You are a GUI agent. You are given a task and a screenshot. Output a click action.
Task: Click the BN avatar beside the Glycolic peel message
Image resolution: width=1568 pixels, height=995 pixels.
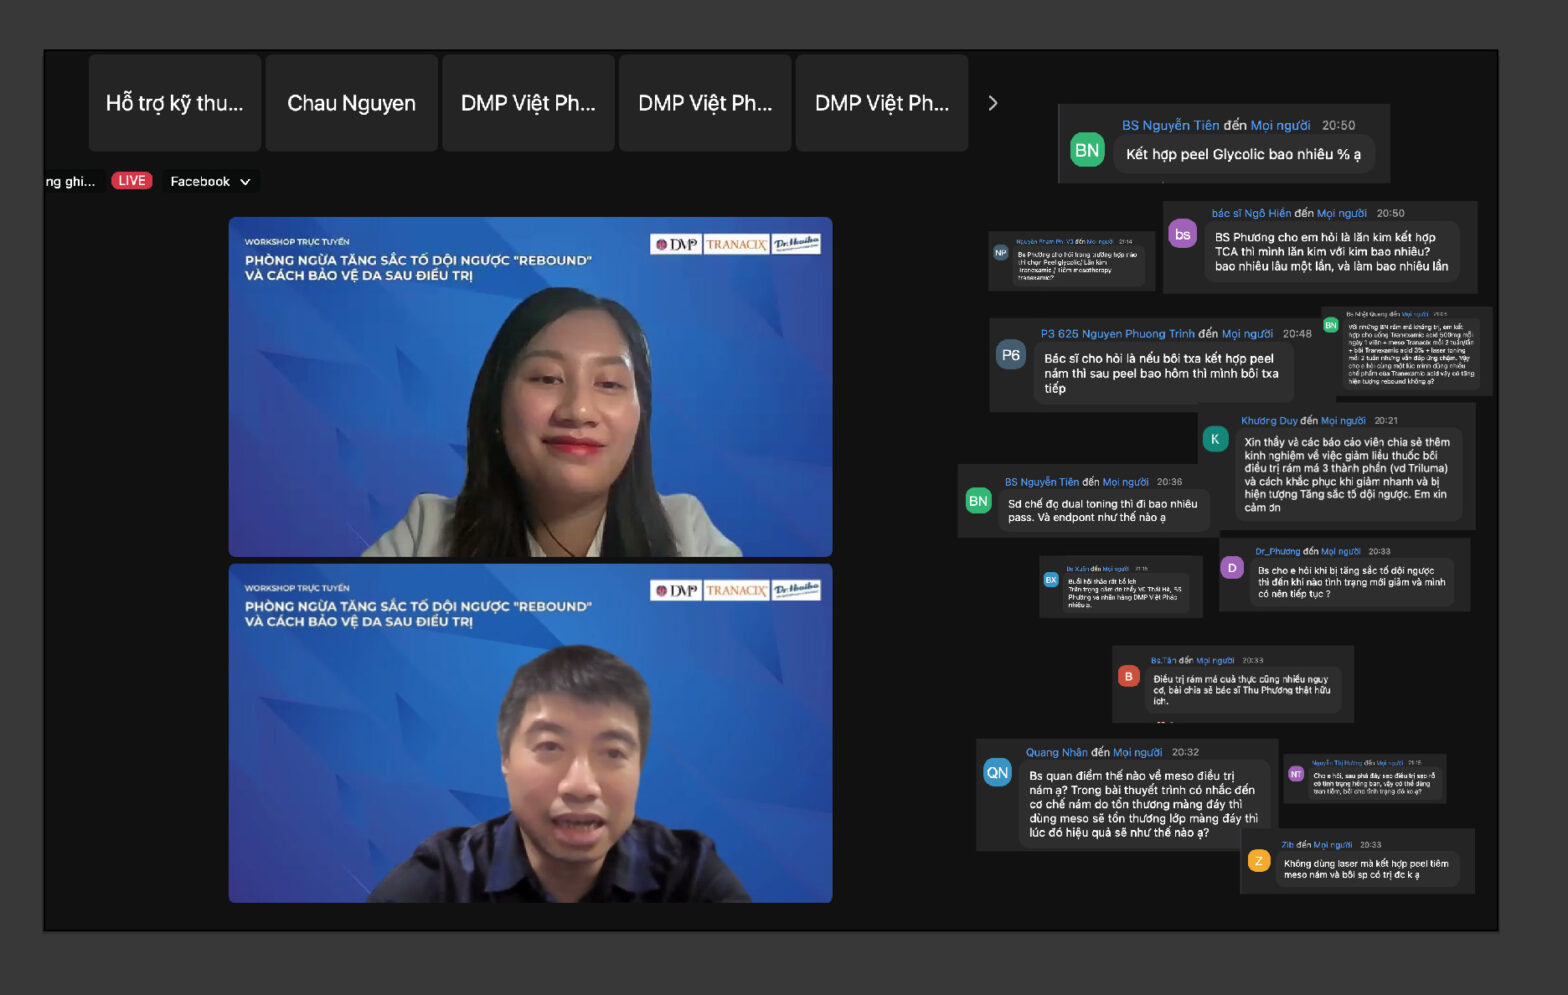coord(1087,151)
